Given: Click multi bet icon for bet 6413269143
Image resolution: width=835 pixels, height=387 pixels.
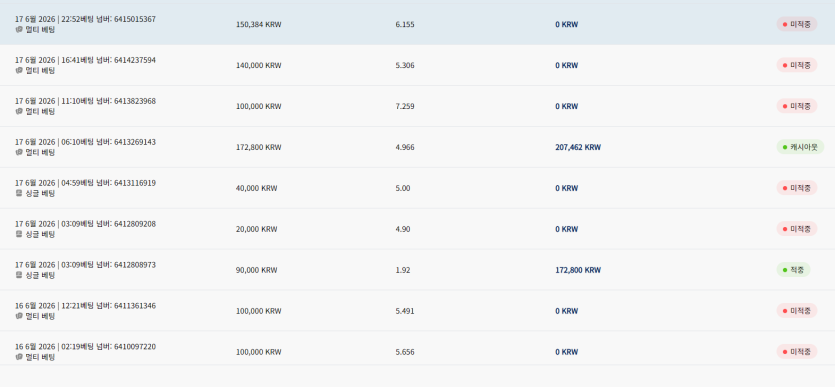Looking at the screenshot, I should (x=19, y=152).
